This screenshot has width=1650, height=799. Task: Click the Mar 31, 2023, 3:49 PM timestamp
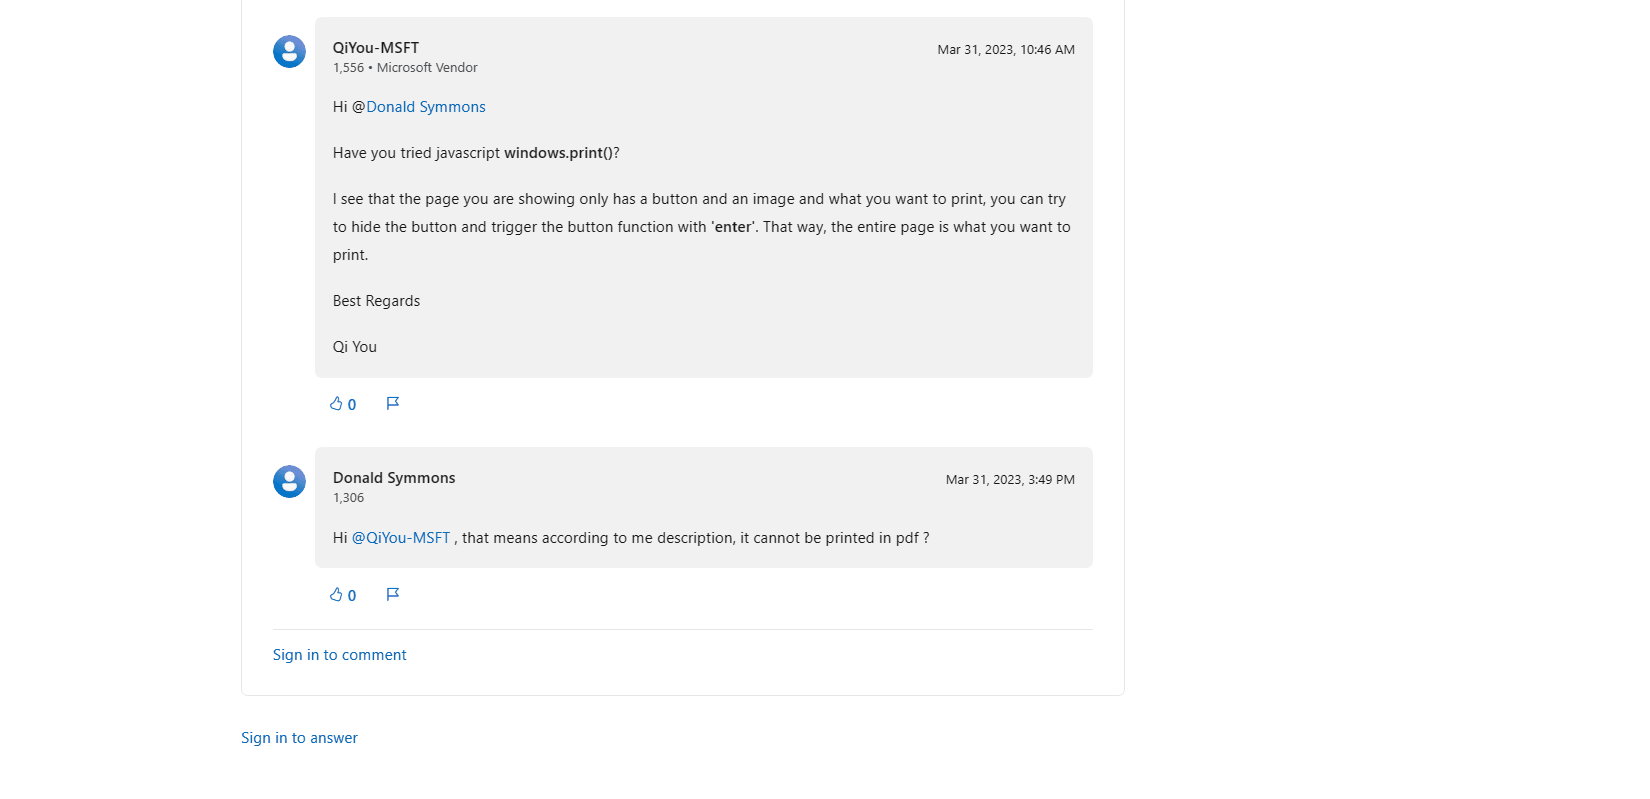[x=1010, y=480]
